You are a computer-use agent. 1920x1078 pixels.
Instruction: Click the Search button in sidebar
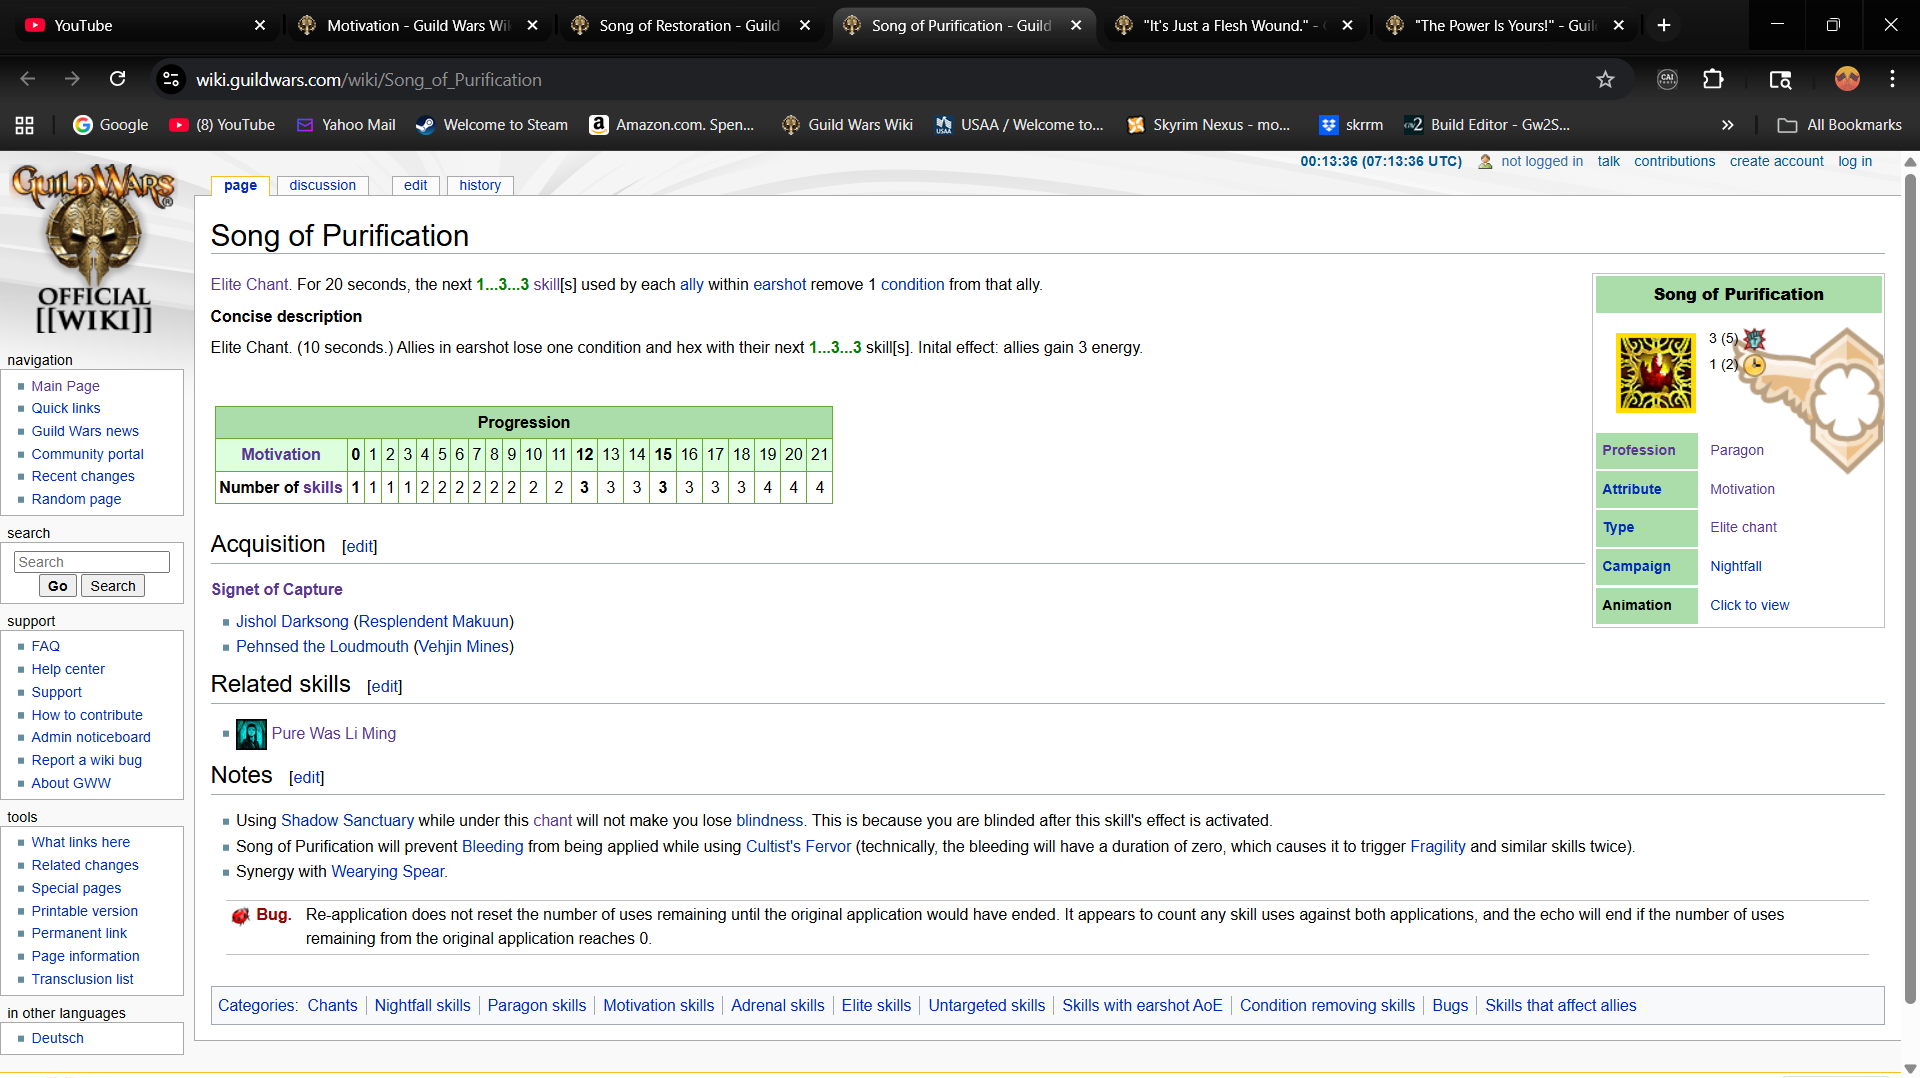click(113, 586)
